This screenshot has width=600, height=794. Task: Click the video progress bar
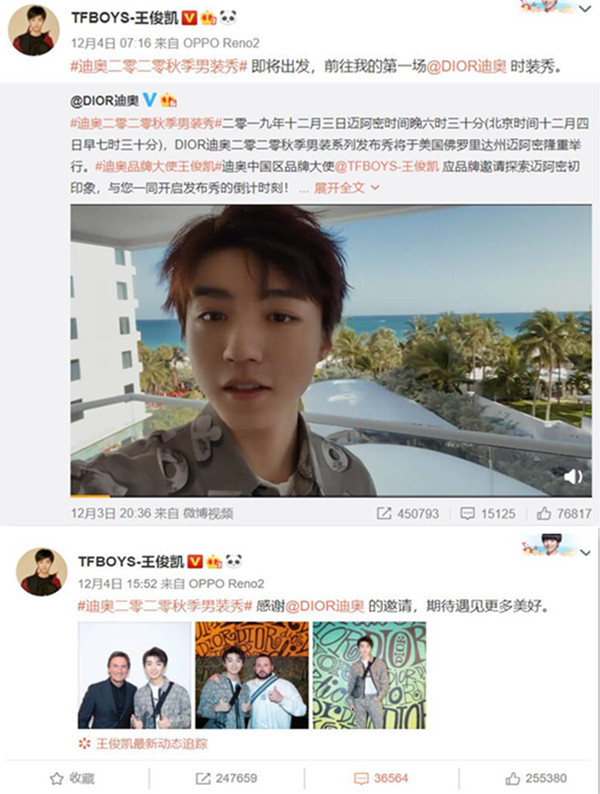coord(331,496)
